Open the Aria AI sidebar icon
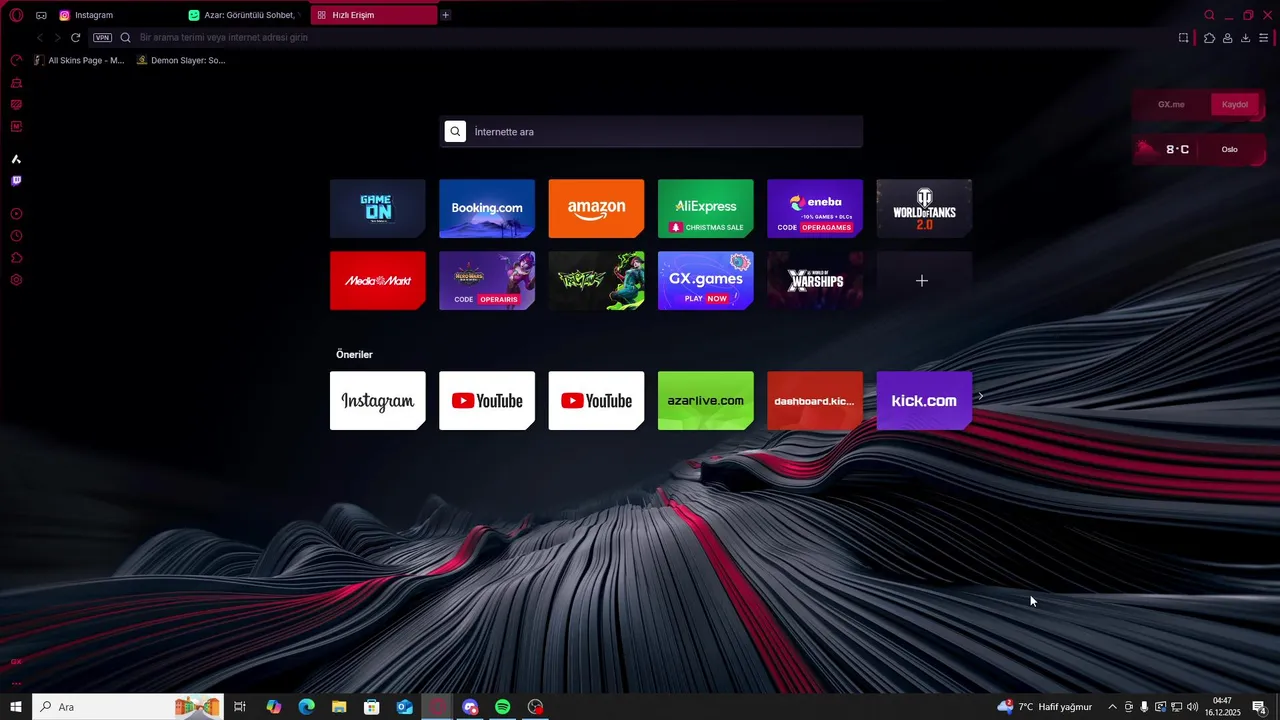 click(16, 159)
